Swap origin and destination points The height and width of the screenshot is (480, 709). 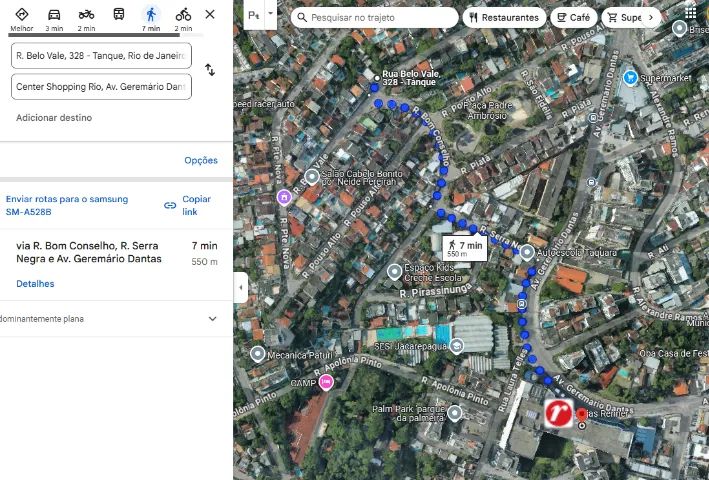pos(210,70)
